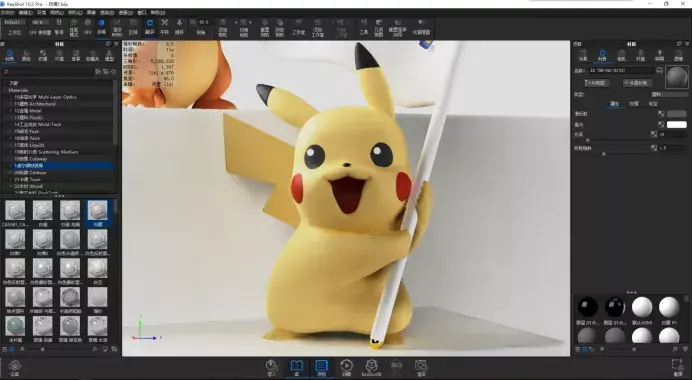This screenshot has width=693, height=380.
Task: Open the 帮助 (Help) menu
Action: (158, 13)
